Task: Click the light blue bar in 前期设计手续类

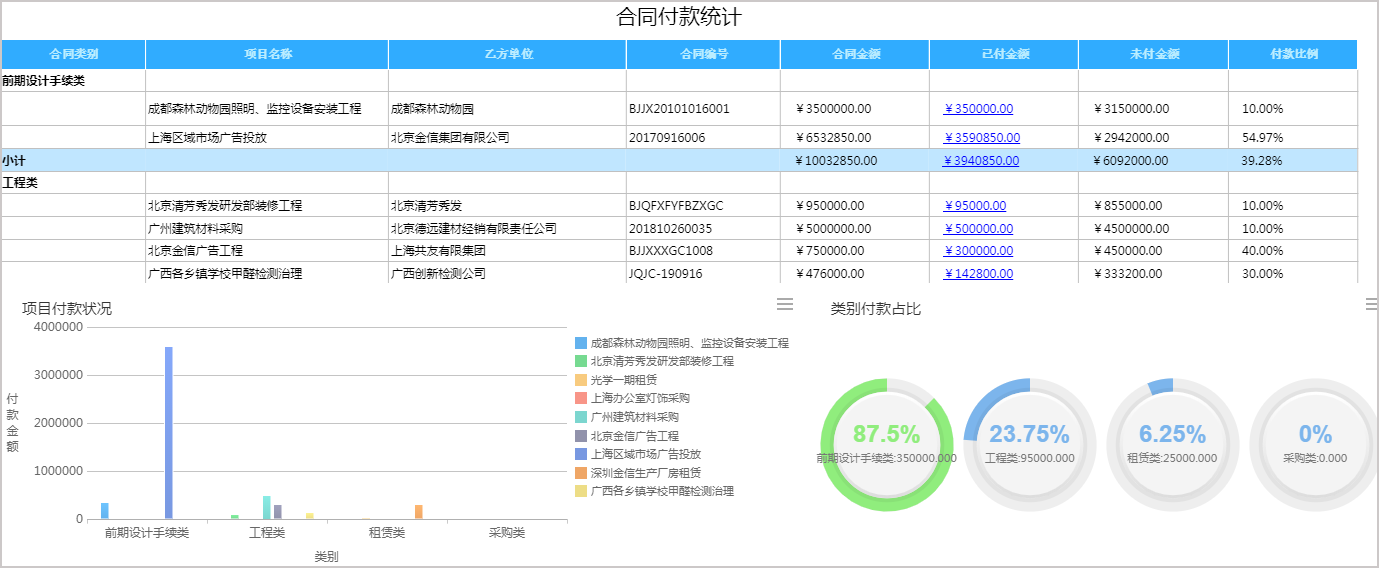Action: tap(105, 511)
